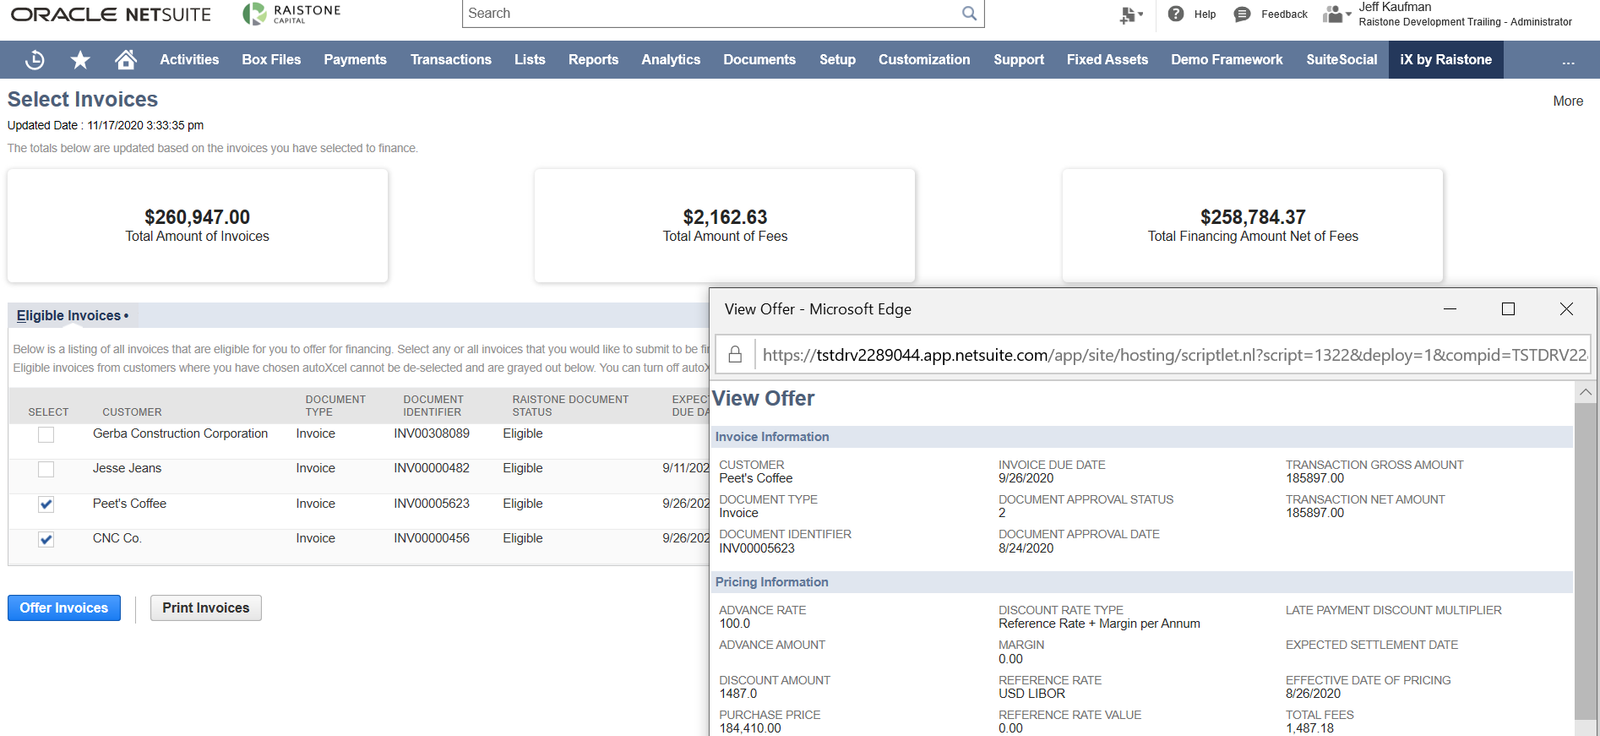Check the Jesse Jeans invoice checkbox

pos(46,469)
